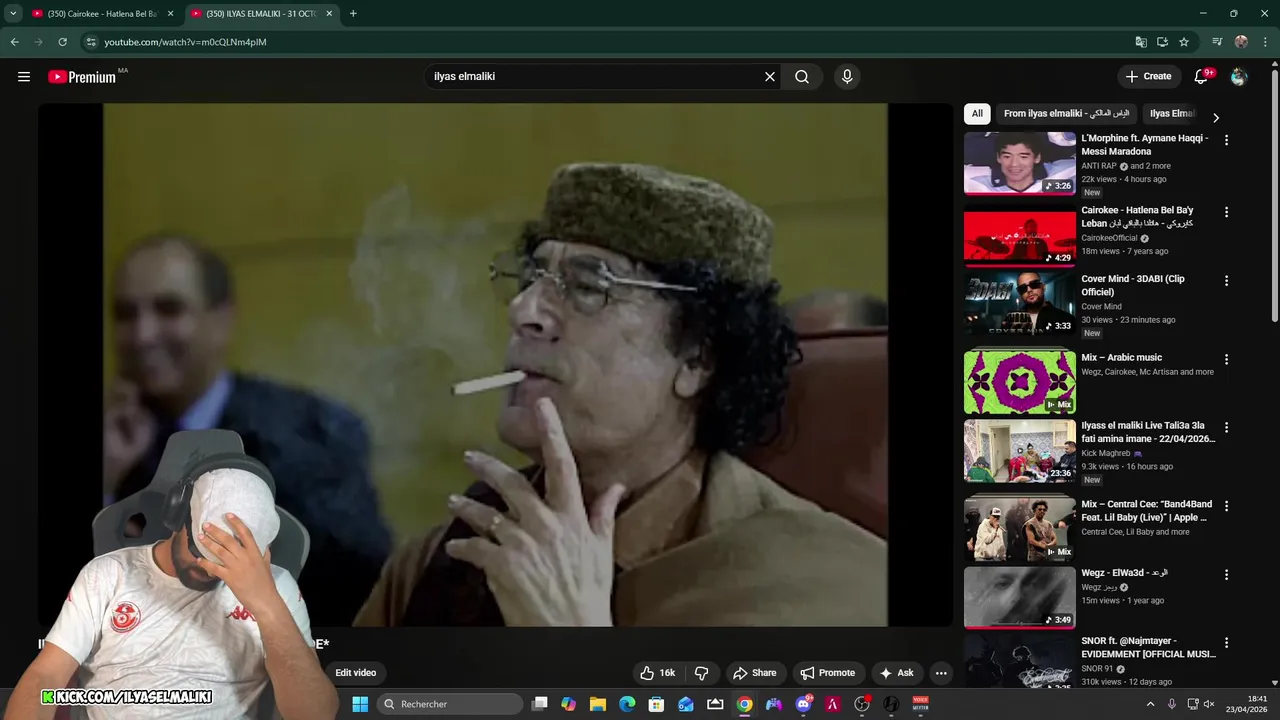Click the Windows Rechercher search box
This screenshot has width=1280, height=720.
point(451,704)
